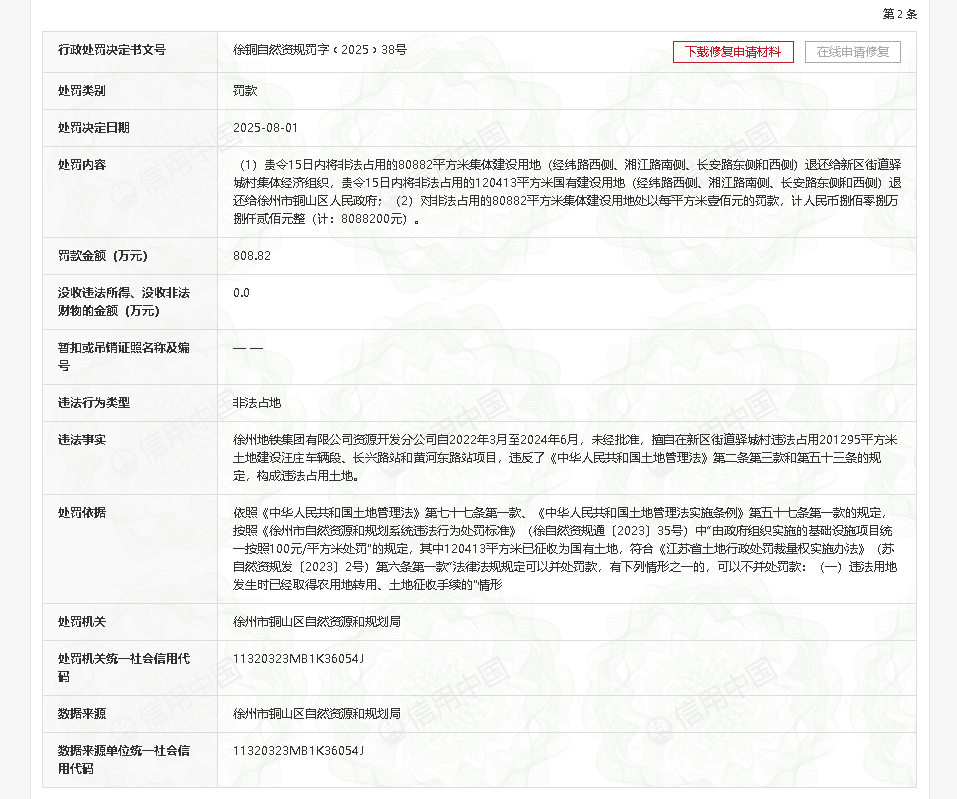Select the label 行政处罚决定书文号
957x799 pixels.
click(112, 50)
